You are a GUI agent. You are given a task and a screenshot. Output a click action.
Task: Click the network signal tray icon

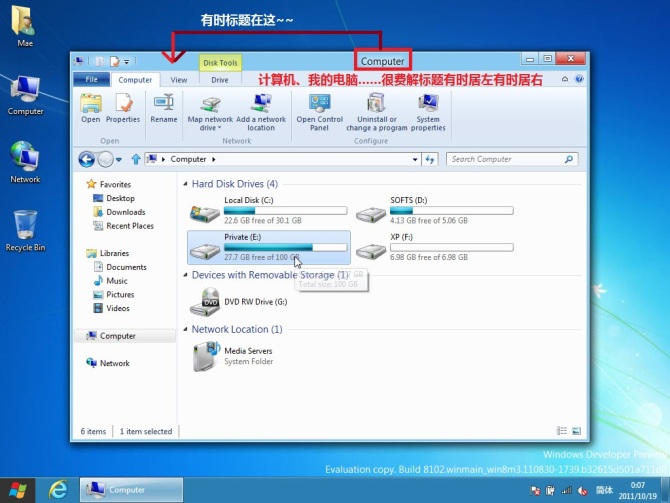tap(567, 491)
